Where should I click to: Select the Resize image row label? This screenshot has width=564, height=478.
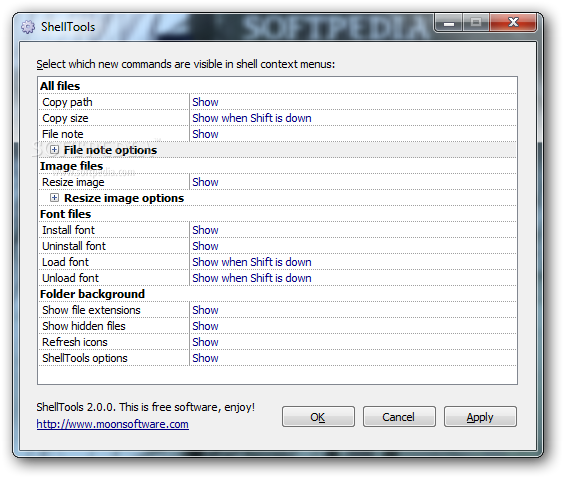[x=73, y=182]
